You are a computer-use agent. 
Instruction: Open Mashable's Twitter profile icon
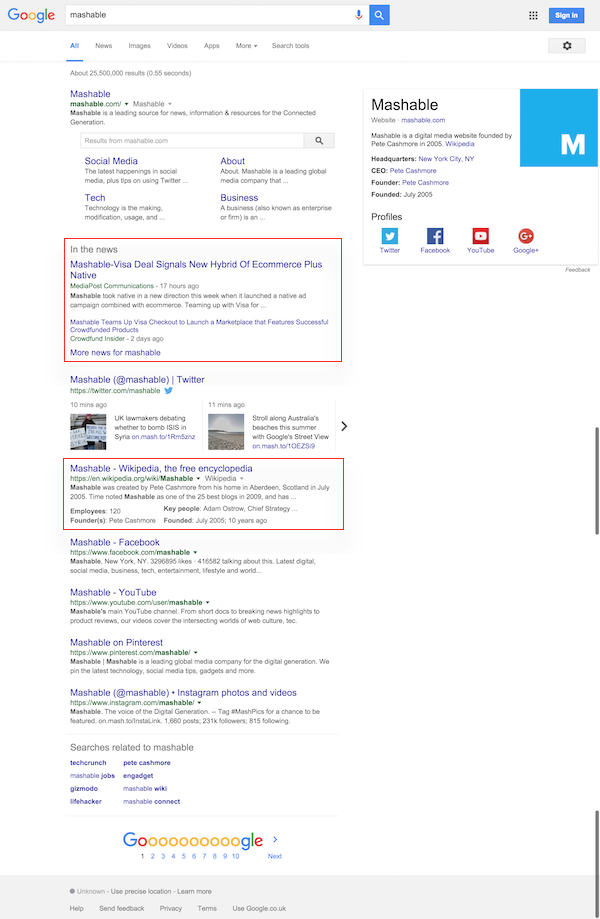coord(390,236)
